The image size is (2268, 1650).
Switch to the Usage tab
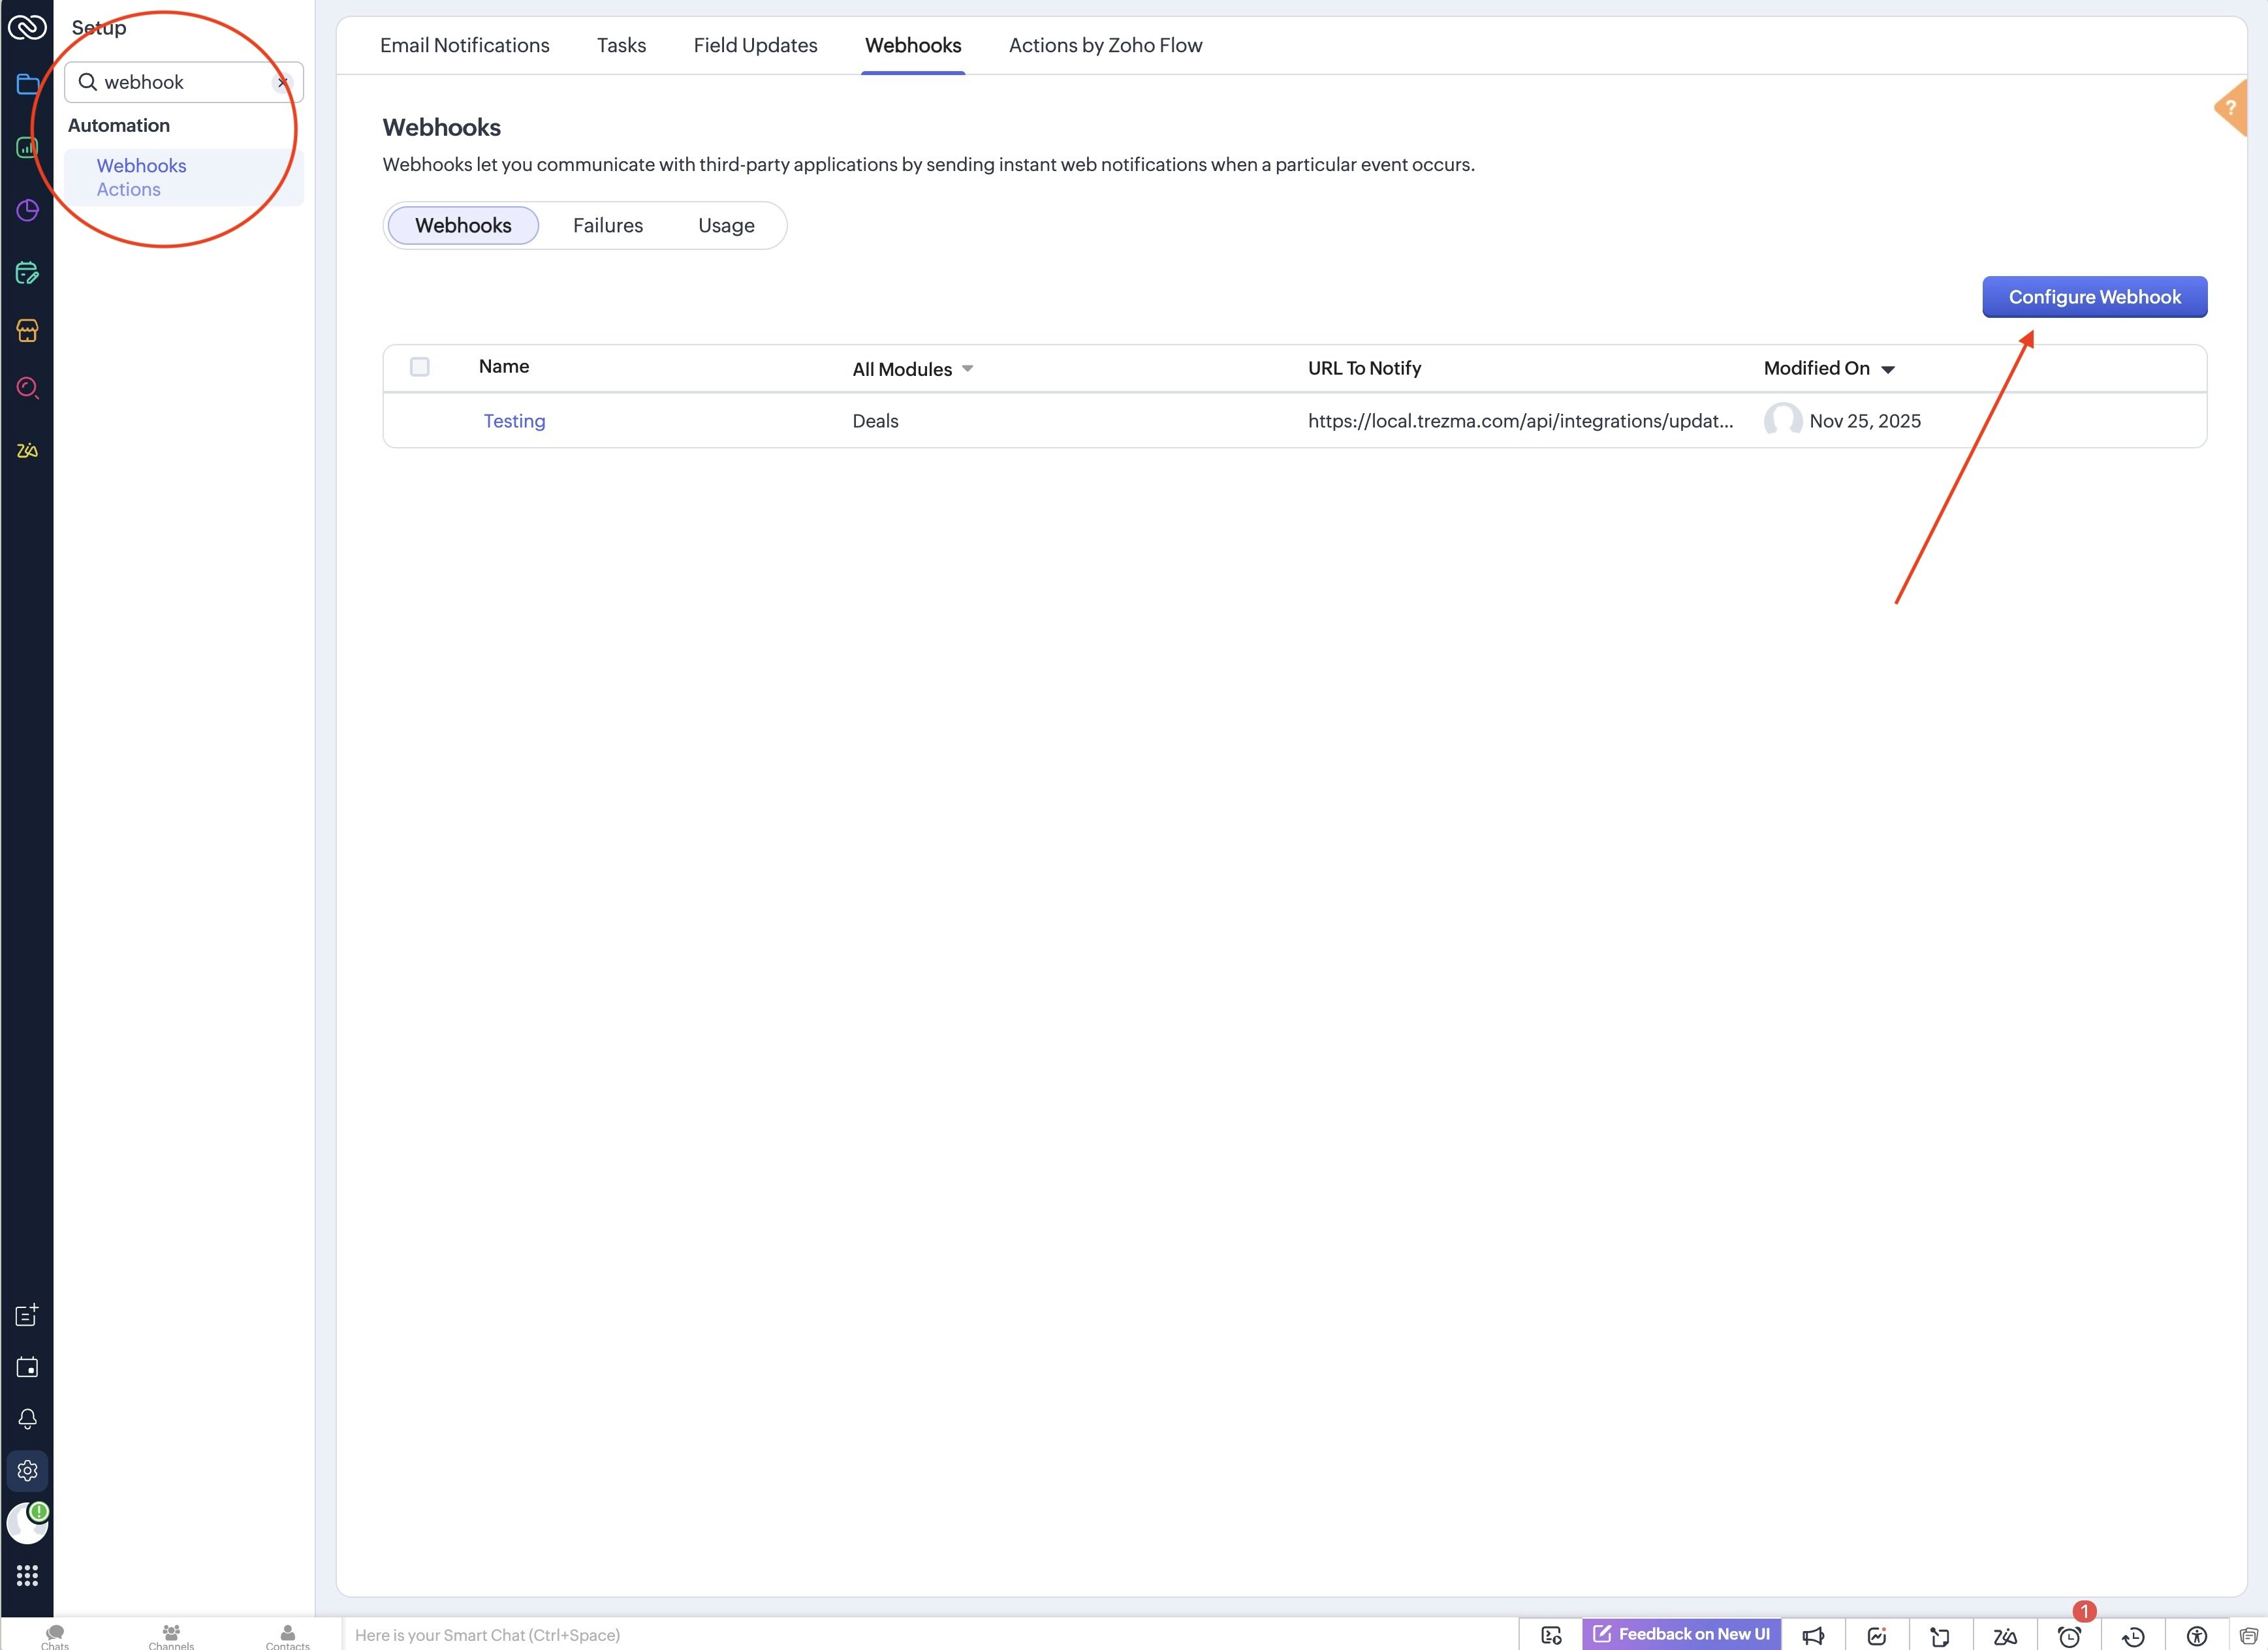point(725,225)
